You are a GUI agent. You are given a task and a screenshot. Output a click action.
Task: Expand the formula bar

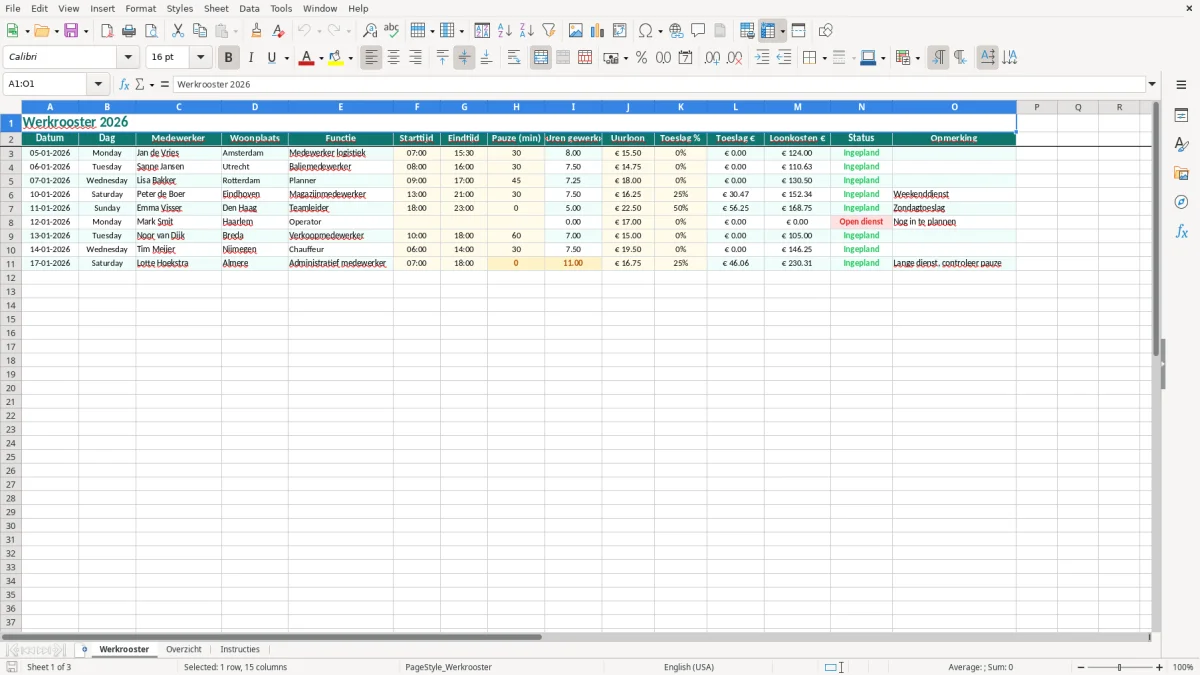[x=1152, y=84]
